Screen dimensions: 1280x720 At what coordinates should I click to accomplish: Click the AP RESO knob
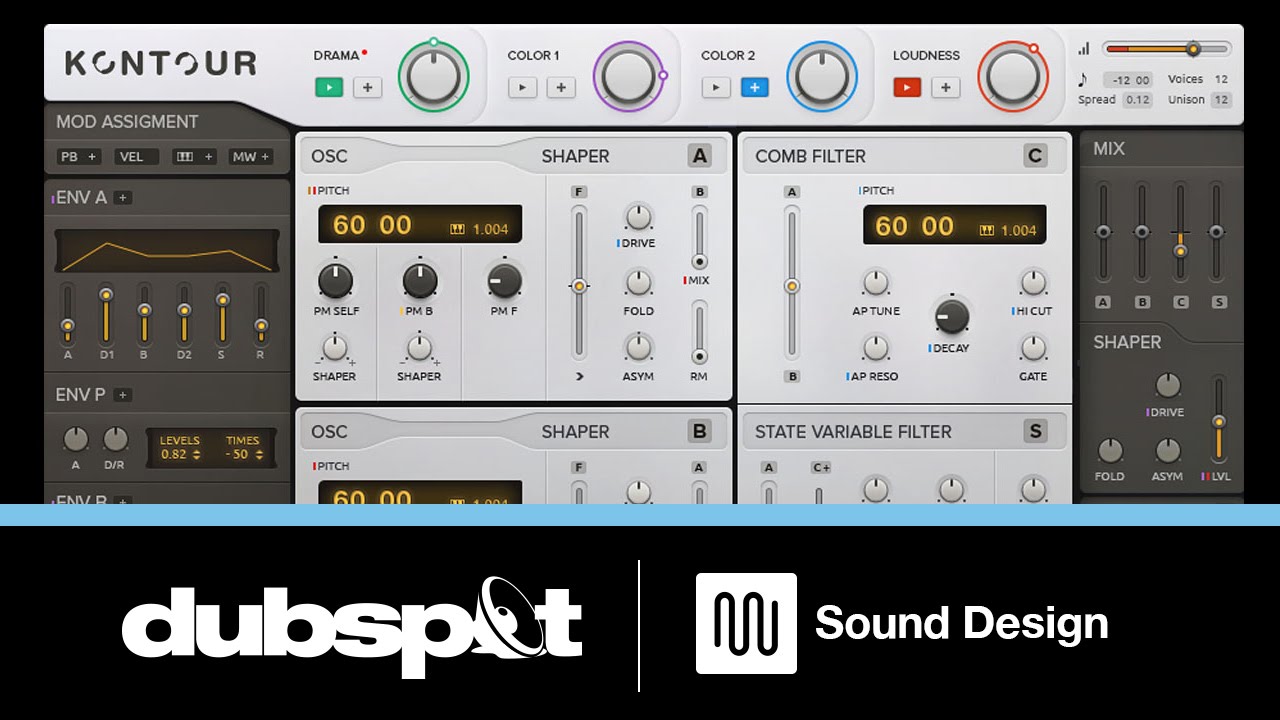click(876, 348)
